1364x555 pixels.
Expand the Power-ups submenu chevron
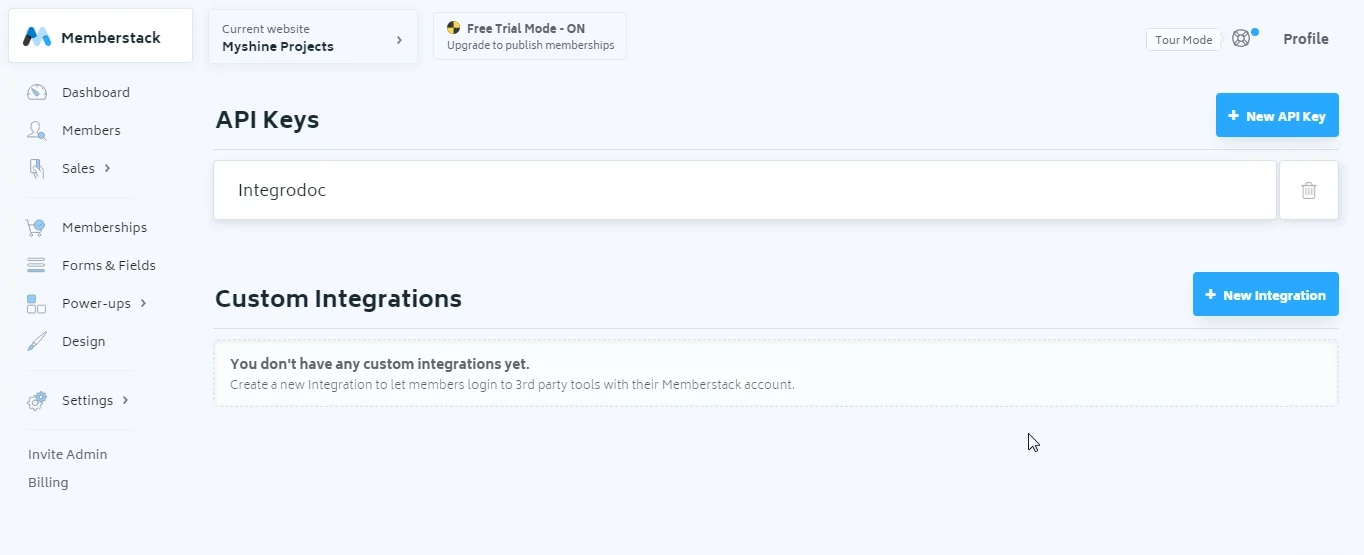point(143,303)
